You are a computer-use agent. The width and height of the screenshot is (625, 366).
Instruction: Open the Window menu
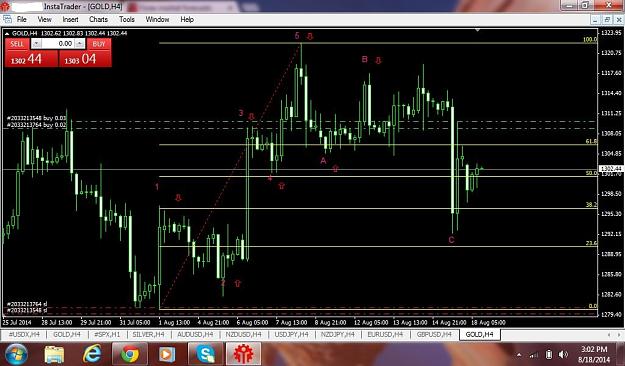(x=157, y=19)
